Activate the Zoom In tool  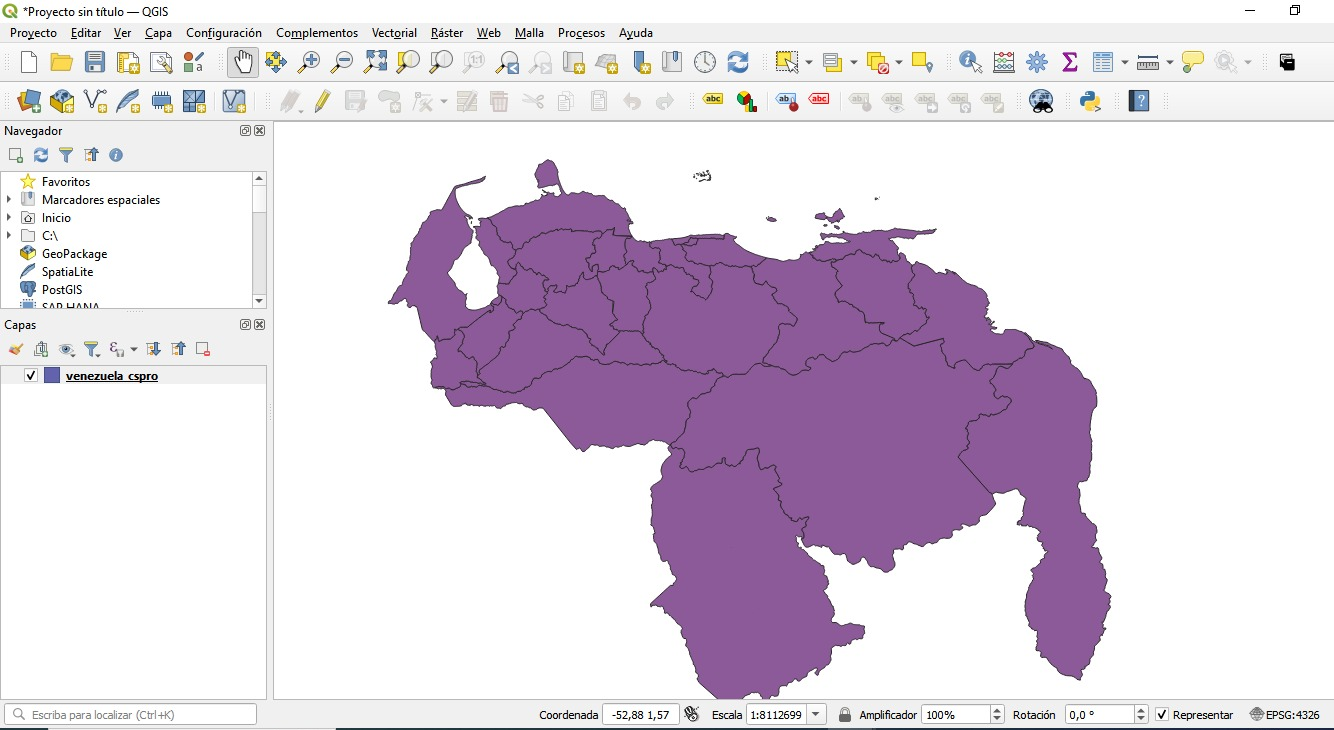click(x=309, y=62)
